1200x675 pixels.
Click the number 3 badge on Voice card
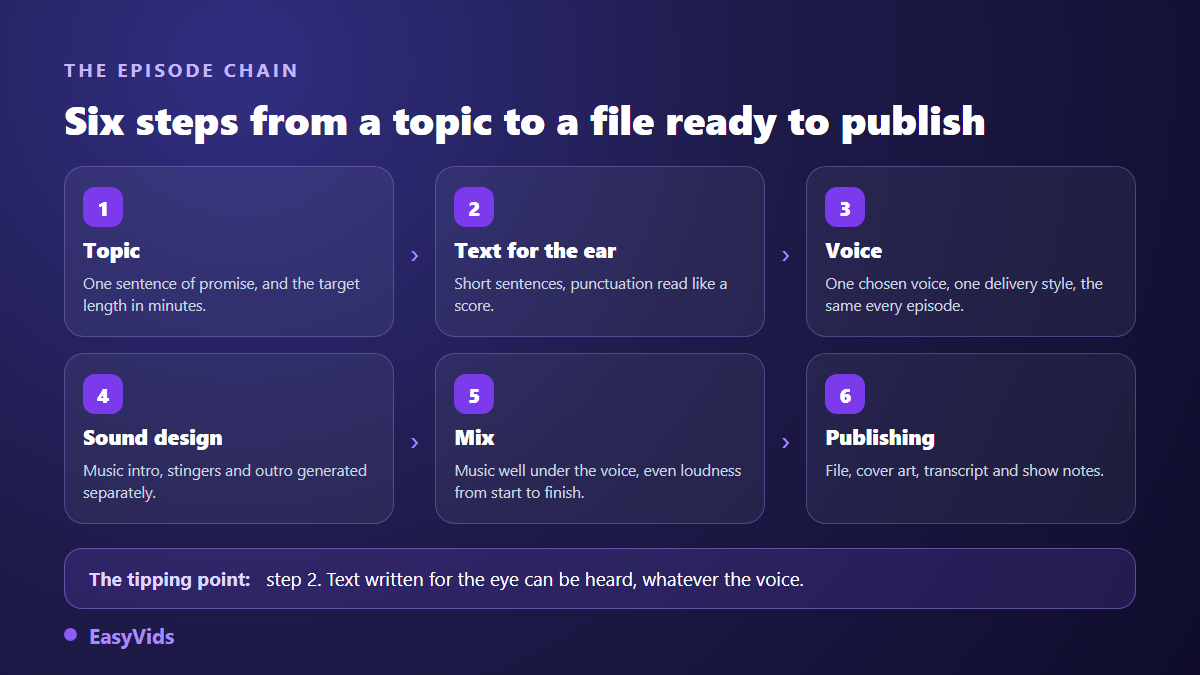tap(845, 208)
